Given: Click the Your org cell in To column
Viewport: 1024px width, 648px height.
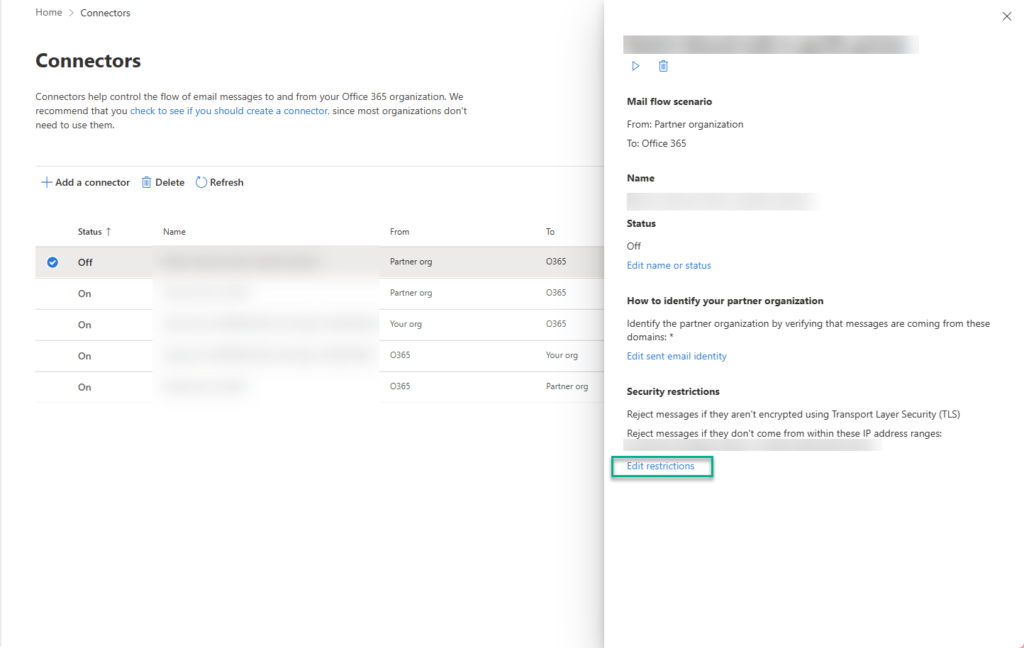Looking at the screenshot, I should 562,355.
